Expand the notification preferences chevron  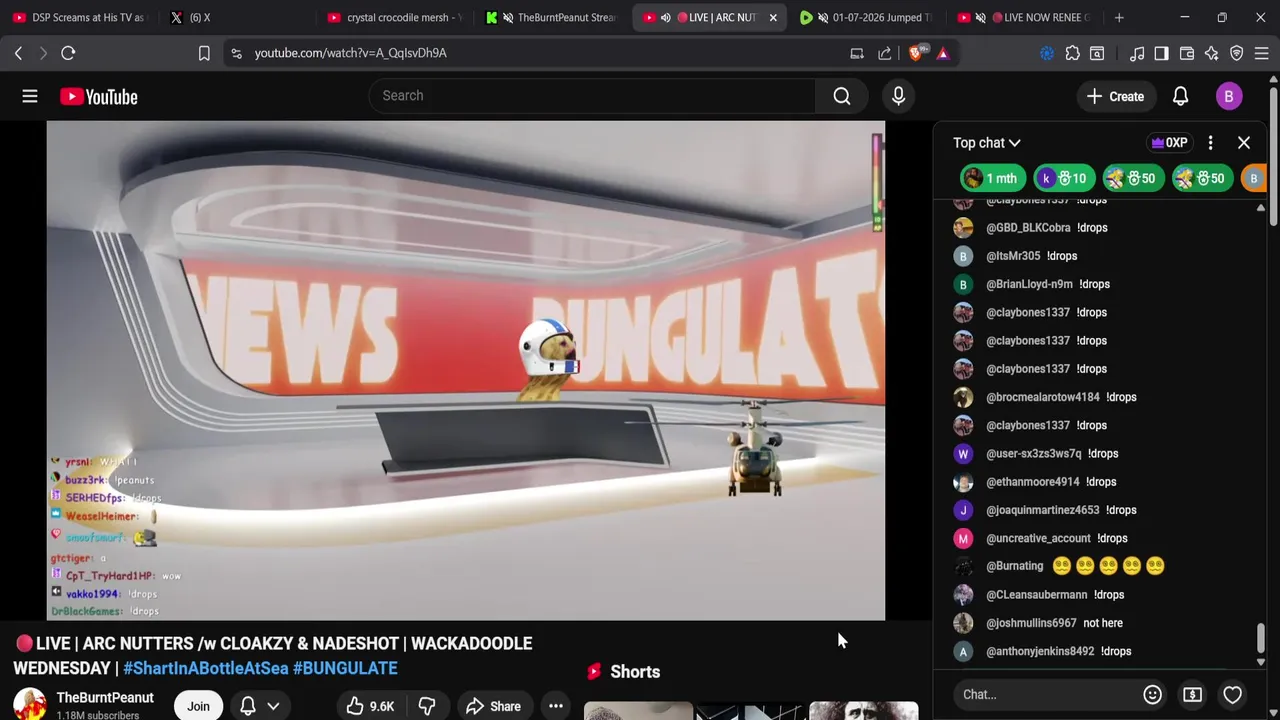tap(273, 706)
